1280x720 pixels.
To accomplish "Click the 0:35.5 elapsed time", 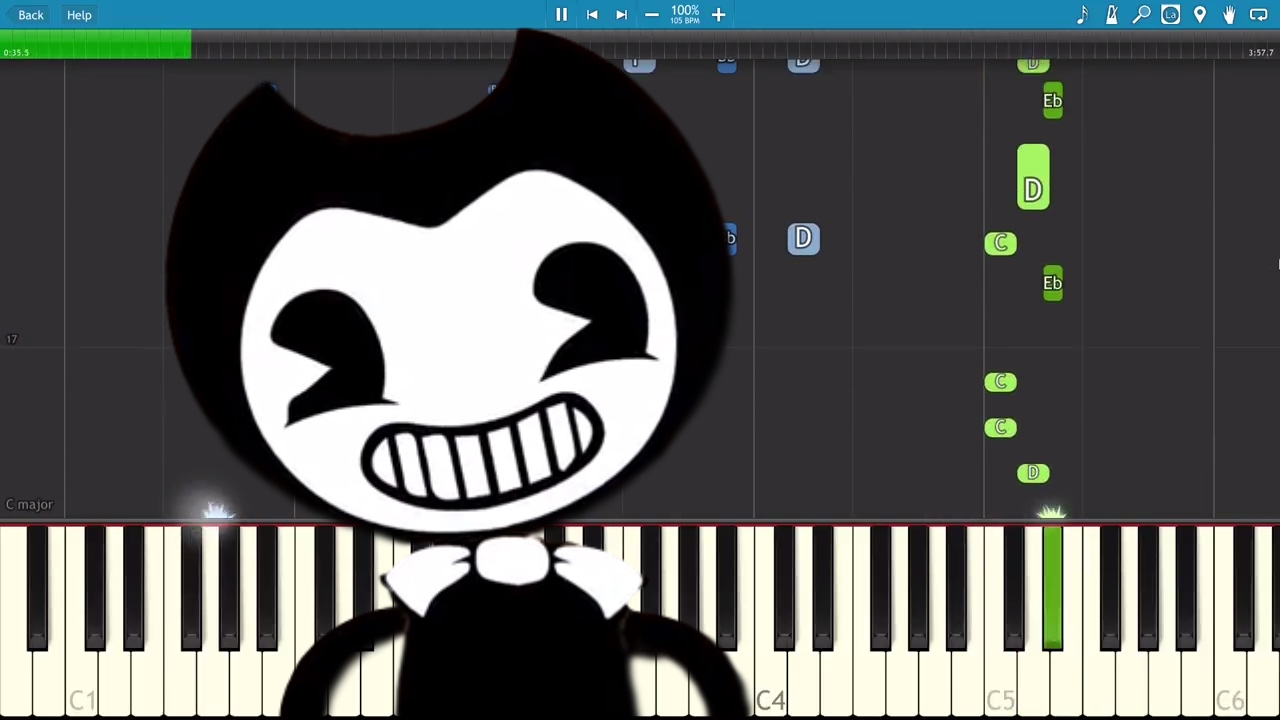I will coord(16,53).
